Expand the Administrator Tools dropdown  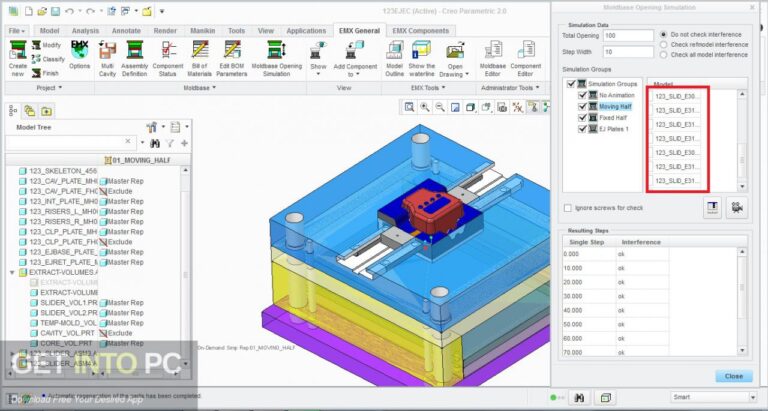510,88
